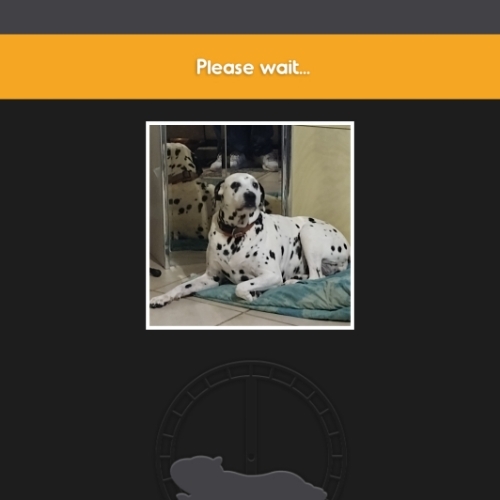The height and width of the screenshot is (500, 500).
Task: Click the dog's spotted back in the photo
Action: (x=320, y=233)
